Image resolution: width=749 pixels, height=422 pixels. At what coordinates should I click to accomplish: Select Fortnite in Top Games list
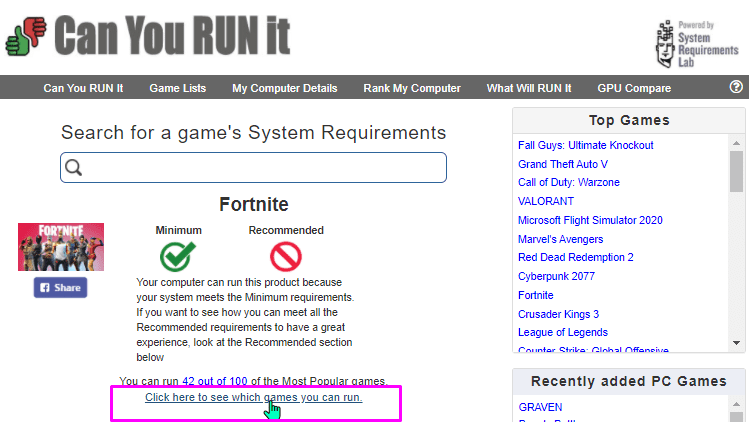[535, 295]
